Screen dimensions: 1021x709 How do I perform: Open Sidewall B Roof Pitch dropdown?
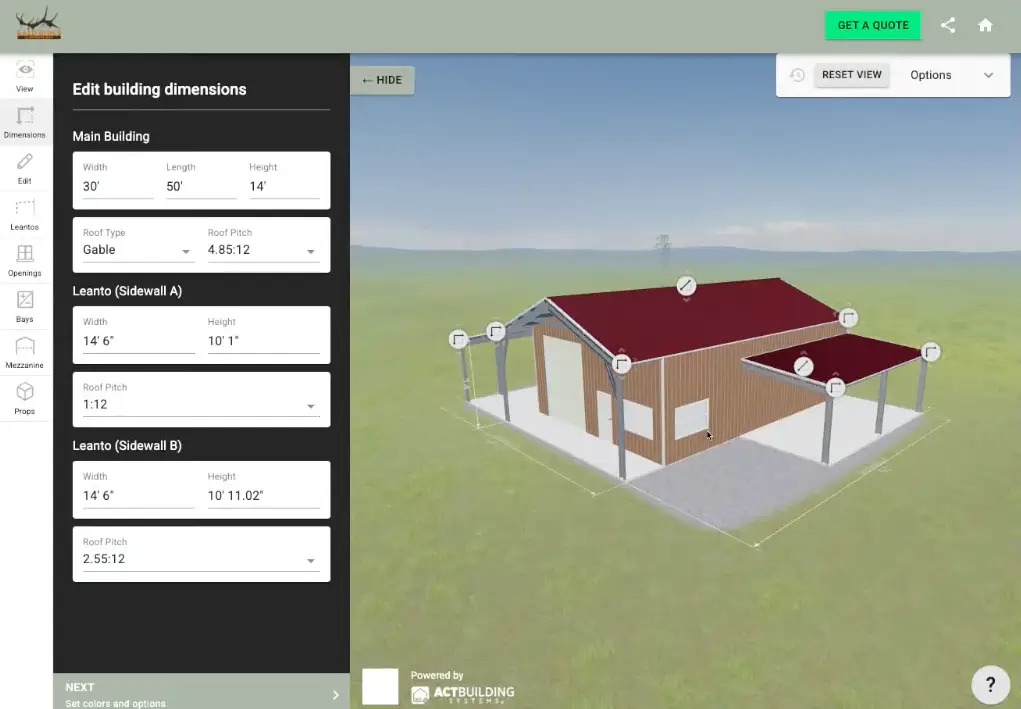[x=200, y=558]
